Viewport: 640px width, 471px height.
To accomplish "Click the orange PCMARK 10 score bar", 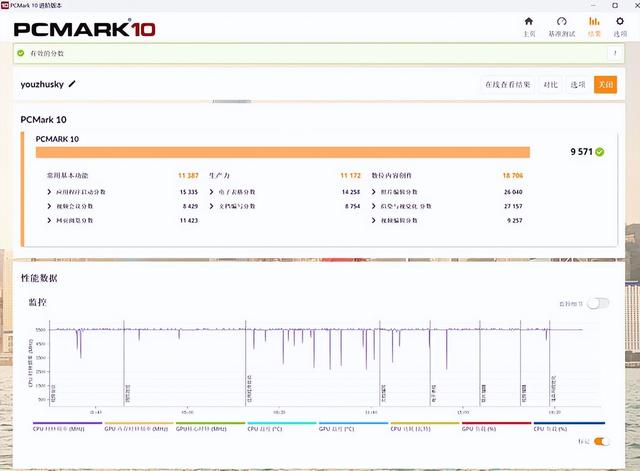I will click(x=283, y=152).
